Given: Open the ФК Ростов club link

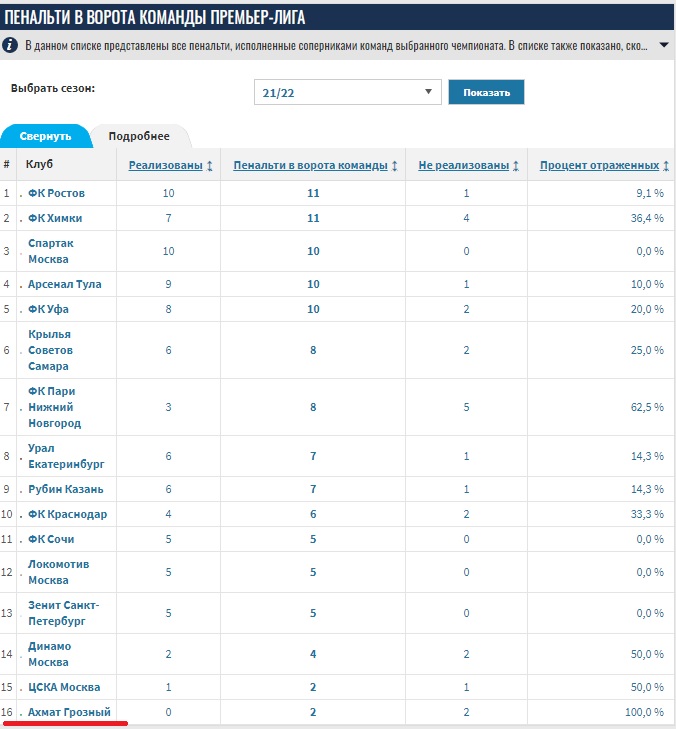Looking at the screenshot, I should 57,192.
